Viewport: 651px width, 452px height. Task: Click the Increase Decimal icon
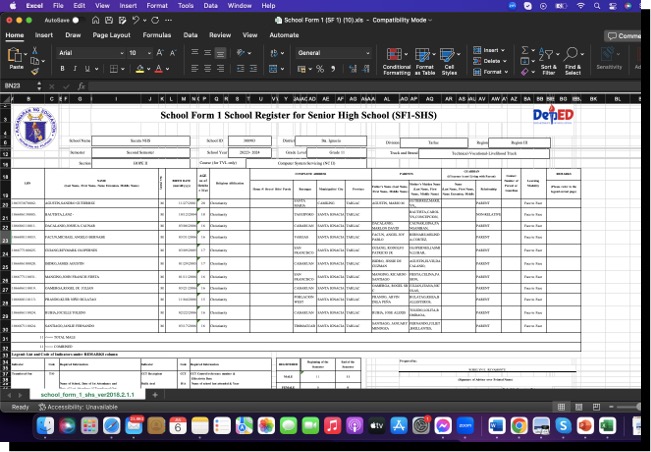(x=353, y=69)
